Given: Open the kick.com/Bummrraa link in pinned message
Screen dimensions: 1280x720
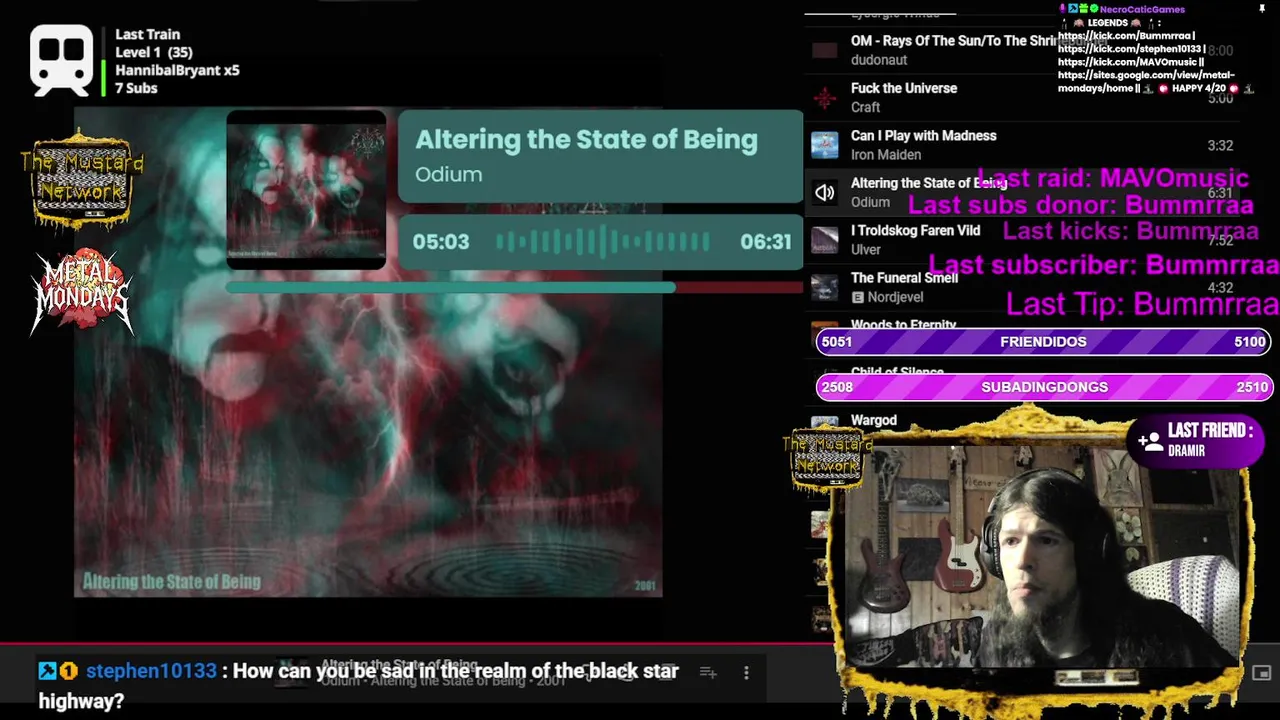Looking at the screenshot, I should click(x=1125, y=36).
